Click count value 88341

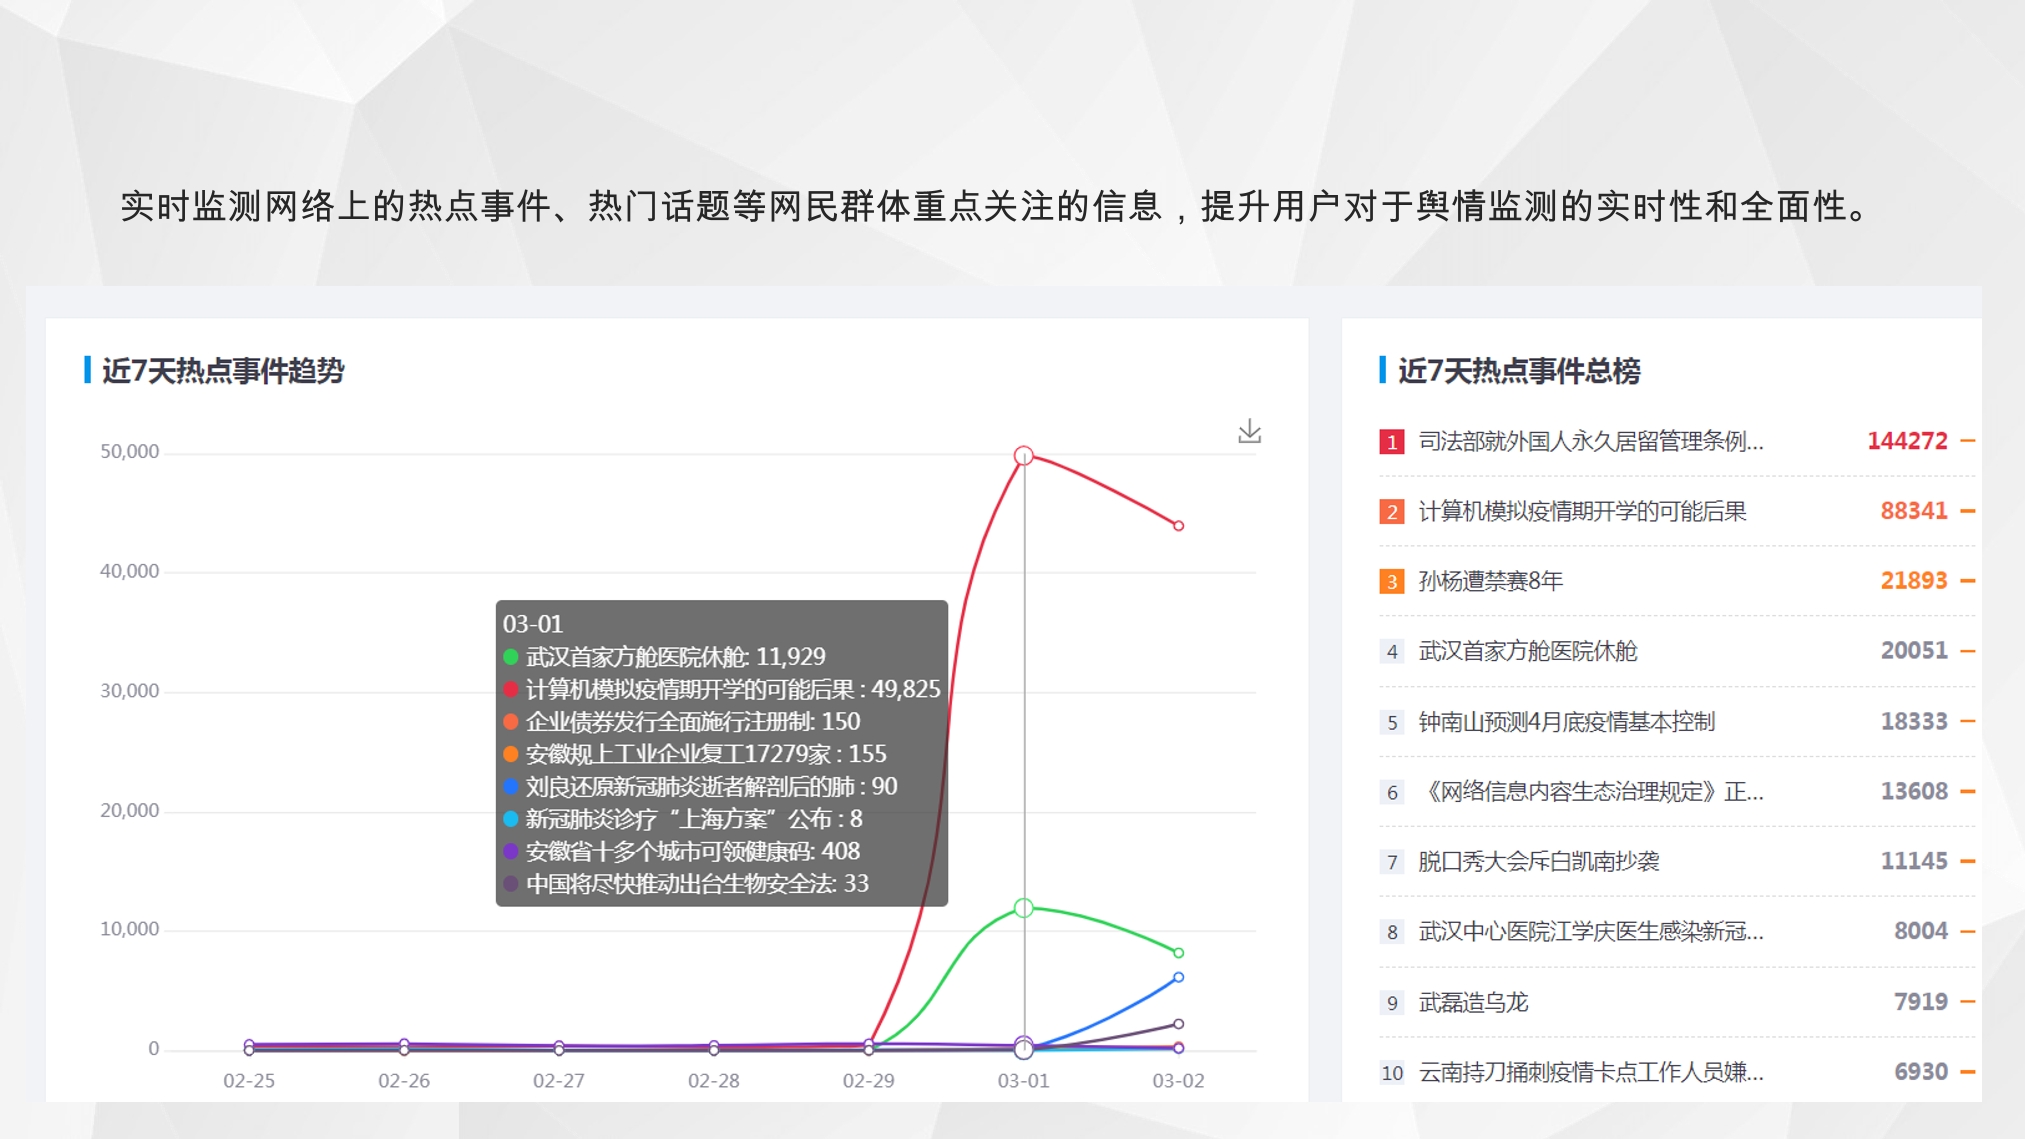[1914, 511]
